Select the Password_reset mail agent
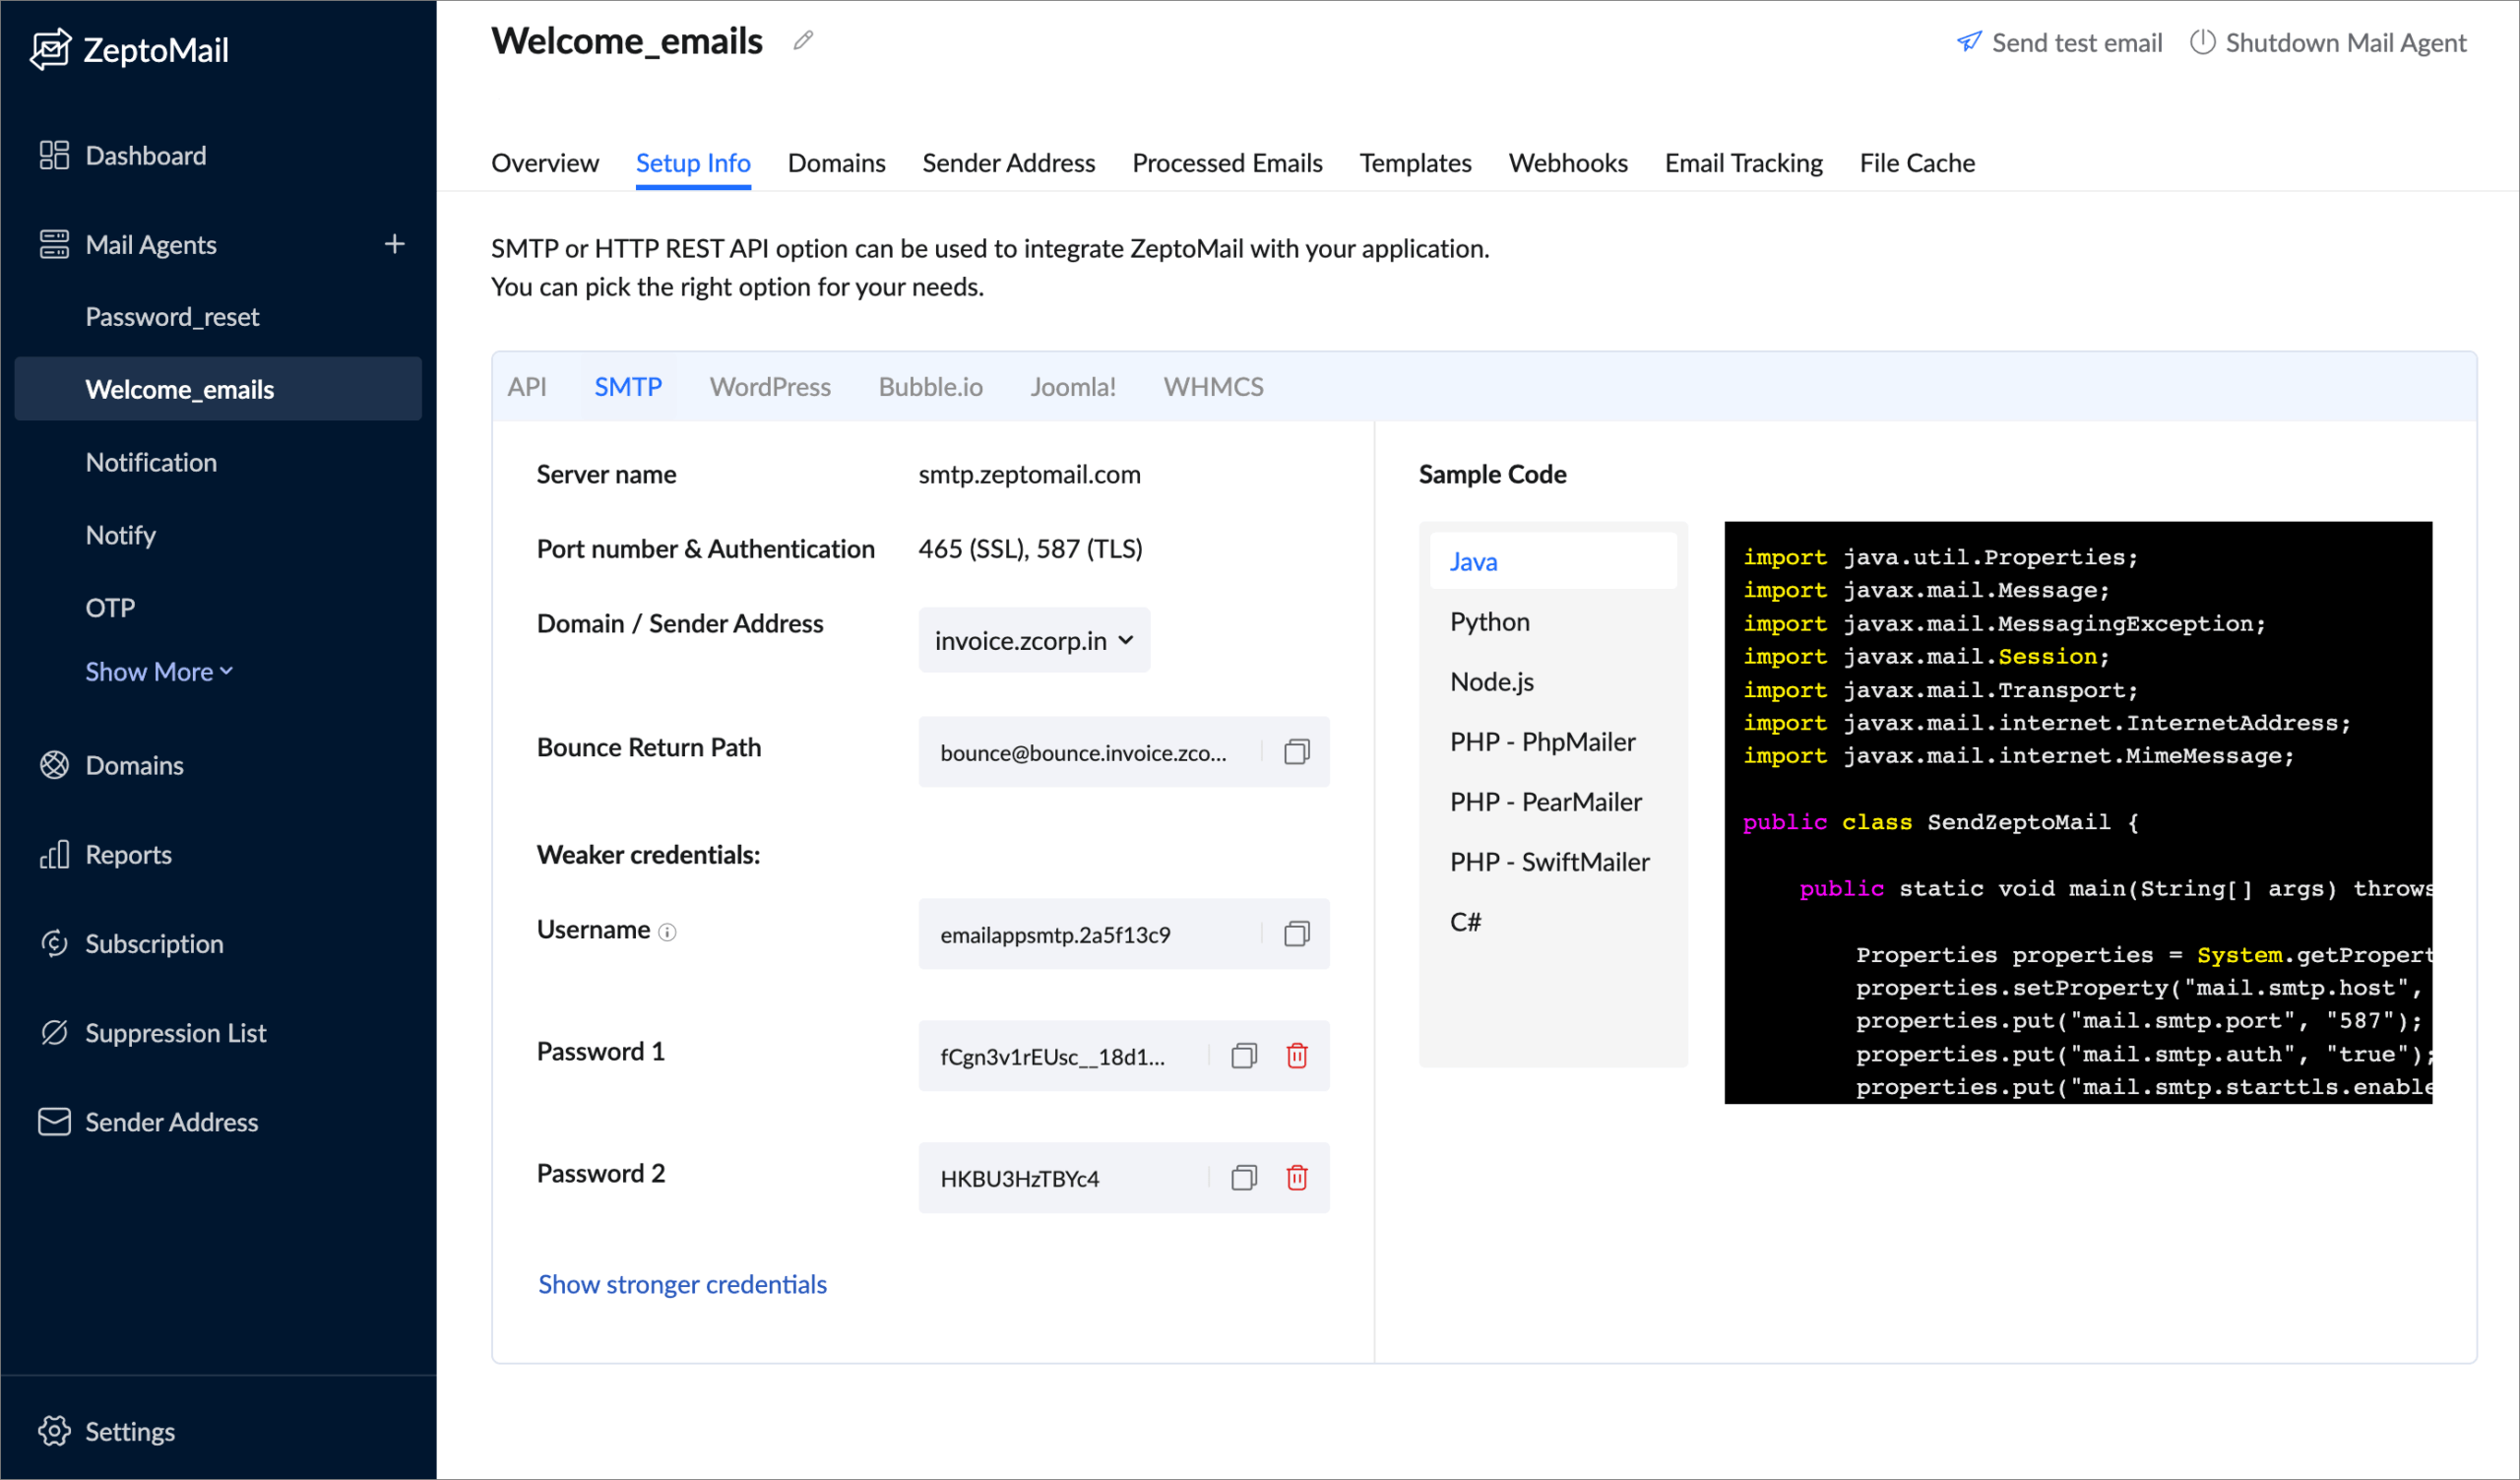Screen dimensions: 2520x1480 click(x=172, y=316)
